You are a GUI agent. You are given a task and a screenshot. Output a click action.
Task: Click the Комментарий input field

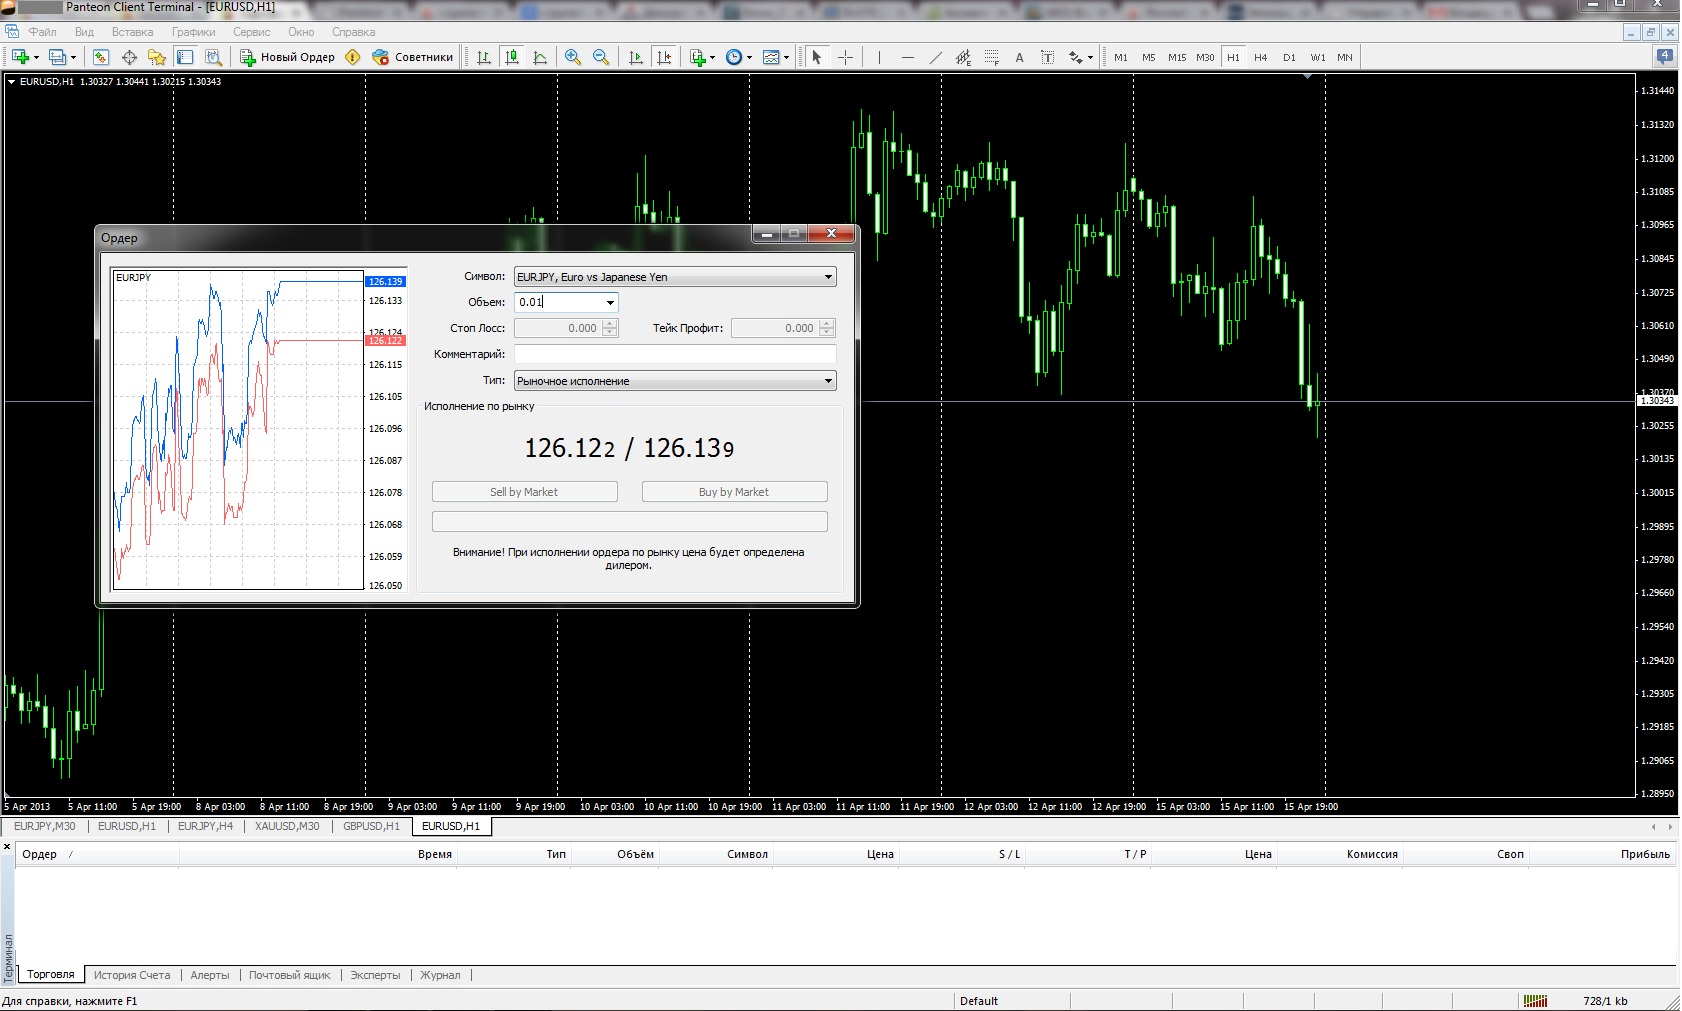[x=674, y=354]
